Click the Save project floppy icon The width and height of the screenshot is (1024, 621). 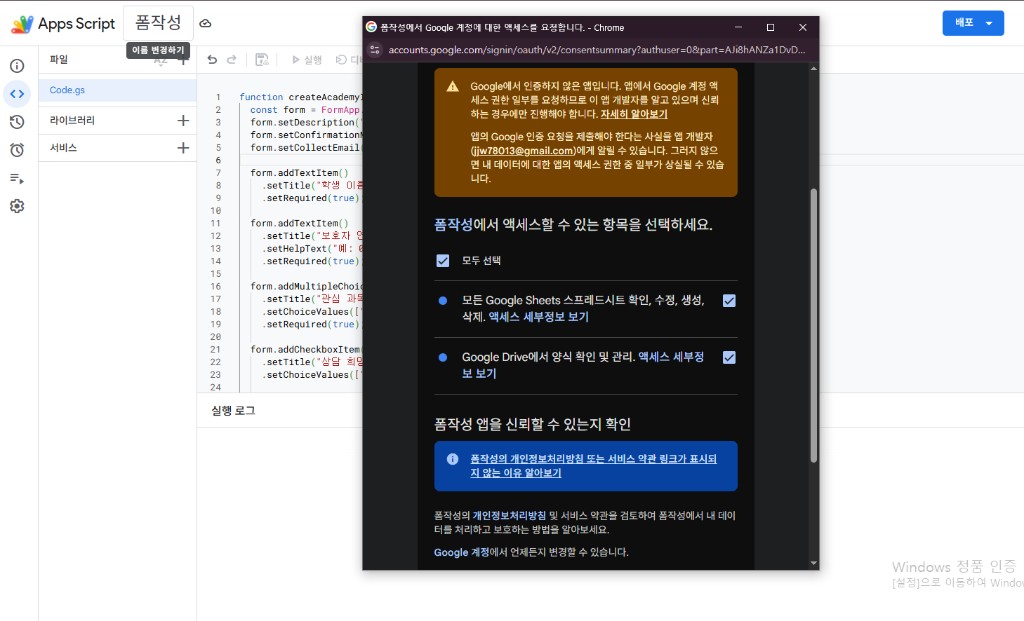[x=262, y=59]
